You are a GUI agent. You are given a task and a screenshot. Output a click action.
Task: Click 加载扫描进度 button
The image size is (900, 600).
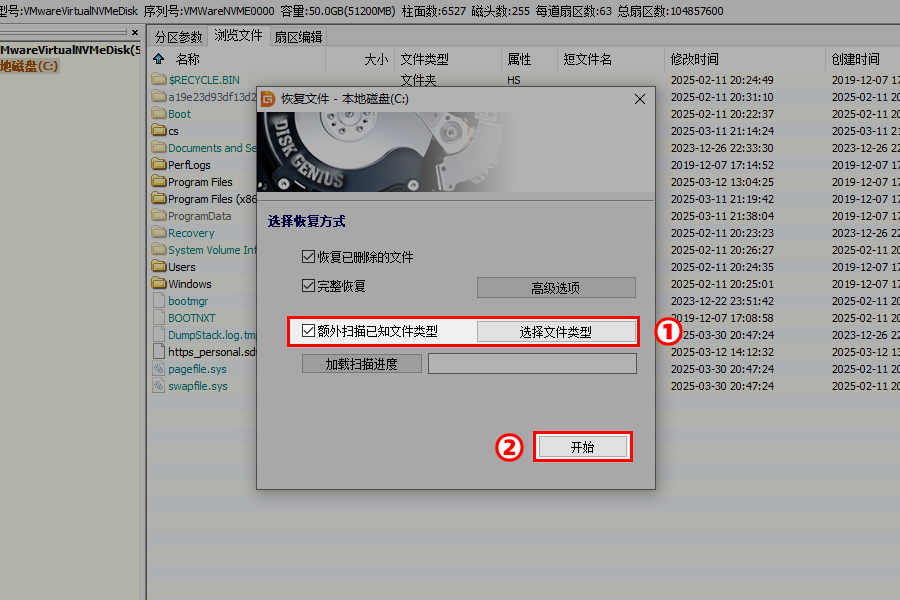pyautogui.click(x=362, y=364)
